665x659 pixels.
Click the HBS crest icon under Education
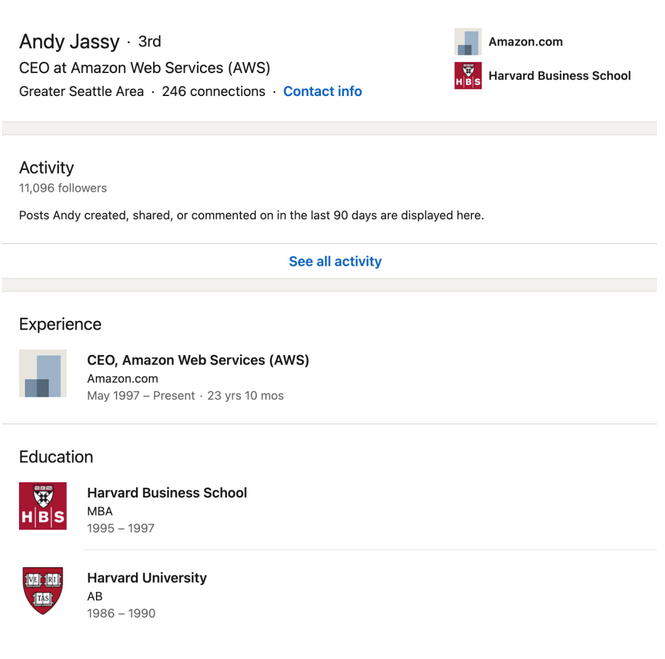[x=43, y=506]
